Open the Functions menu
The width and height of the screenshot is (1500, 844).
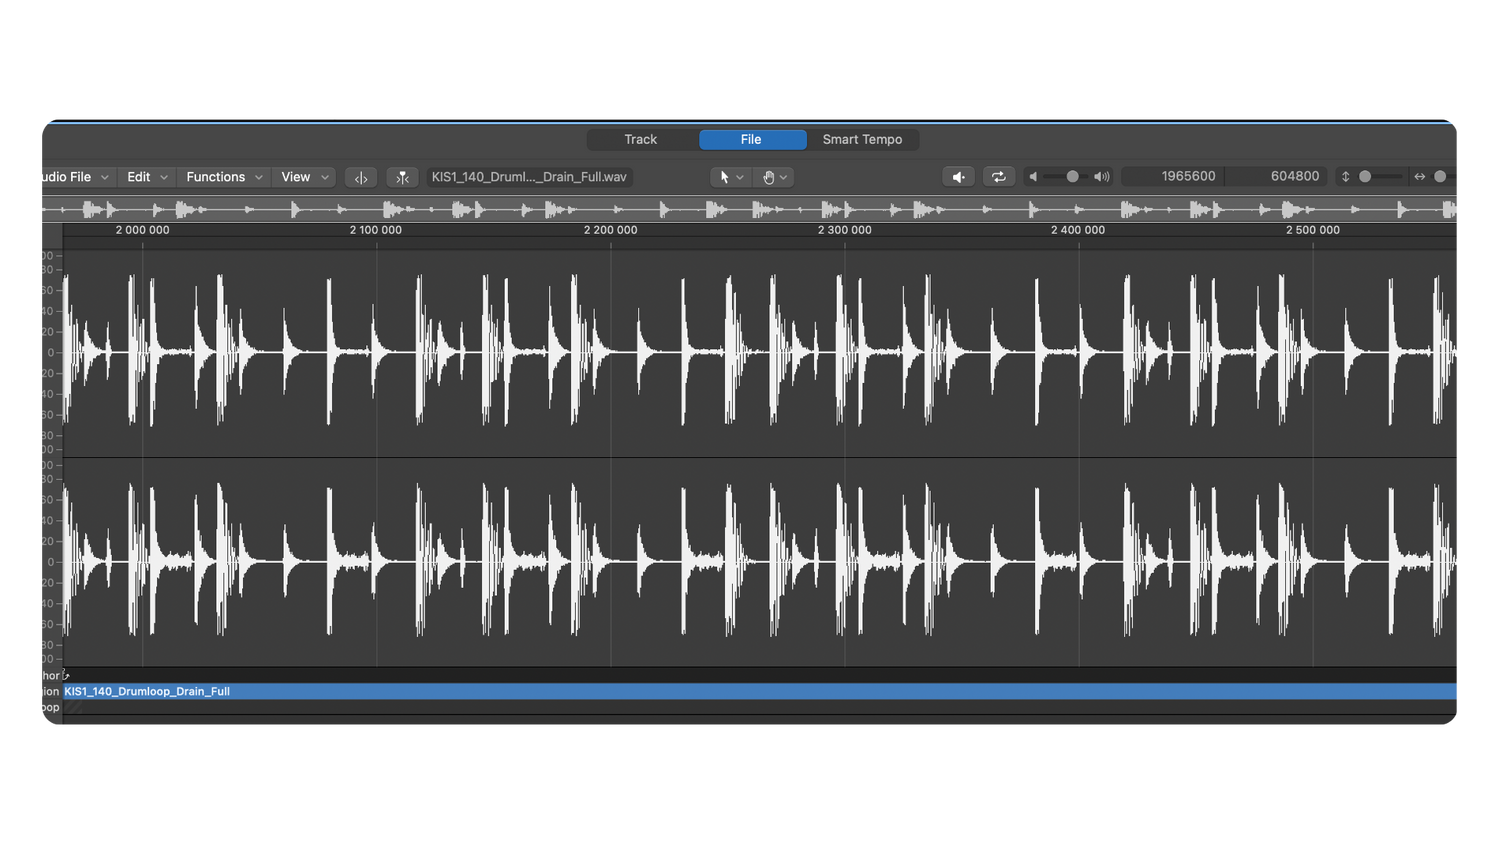coord(217,176)
